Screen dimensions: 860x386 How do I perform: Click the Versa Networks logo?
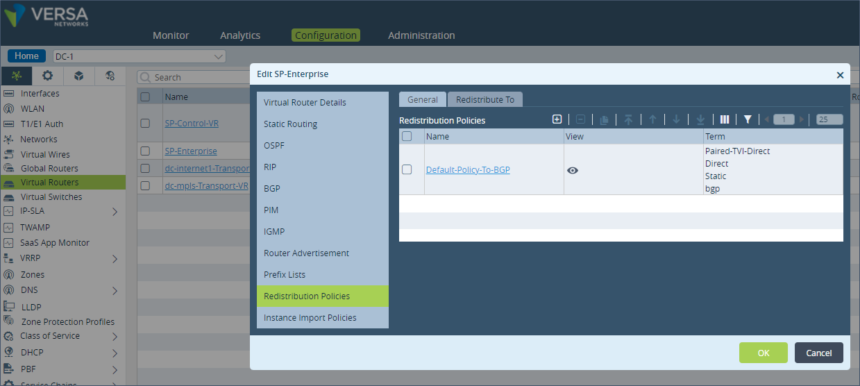(x=46, y=15)
